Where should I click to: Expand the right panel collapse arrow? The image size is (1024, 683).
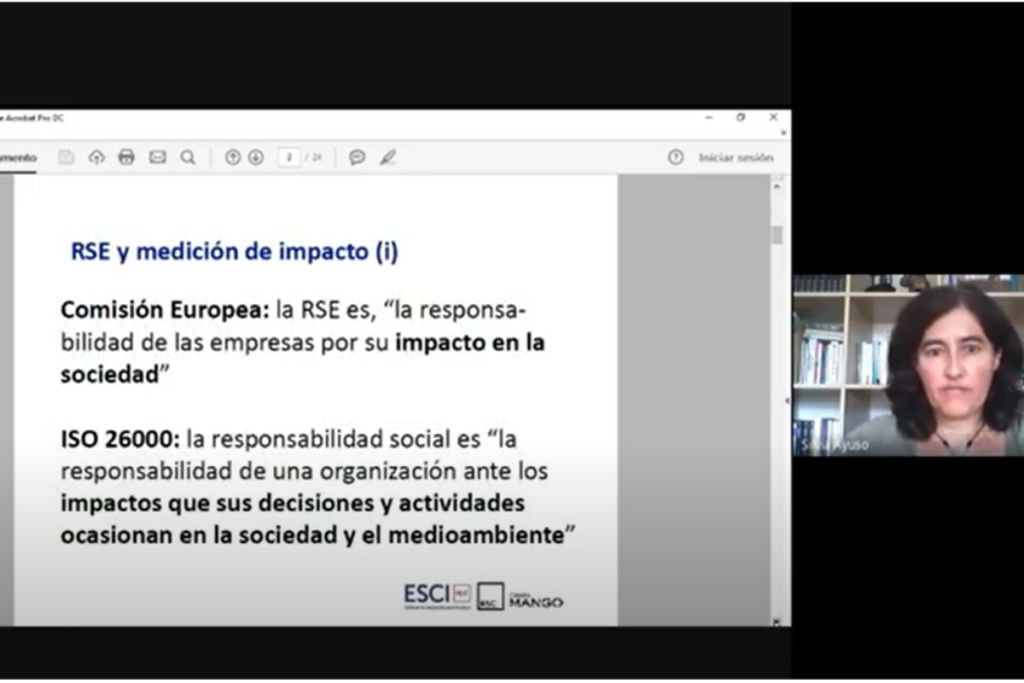pos(785,400)
